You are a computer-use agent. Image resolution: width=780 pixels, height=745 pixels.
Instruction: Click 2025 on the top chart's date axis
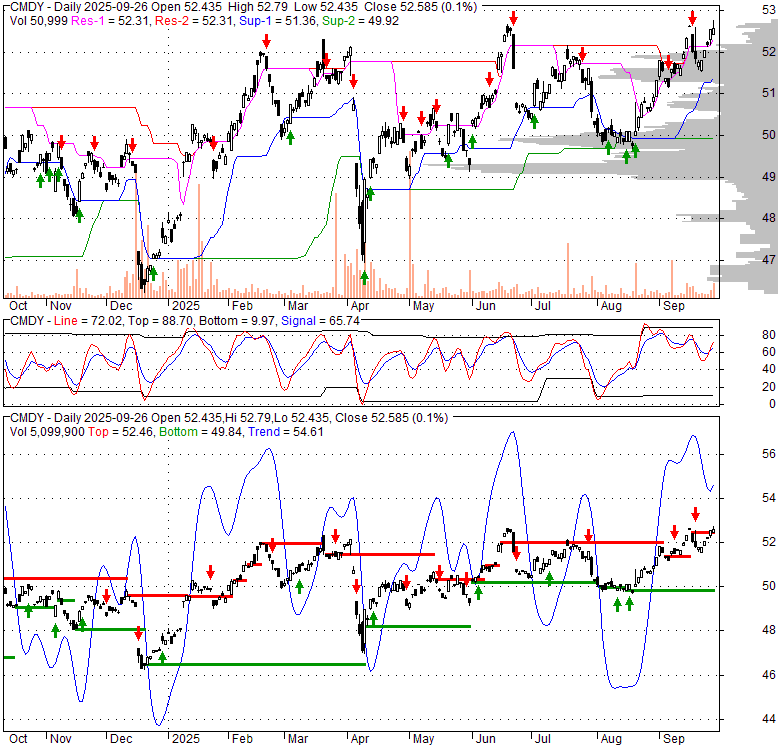click(x=186, y=306)
